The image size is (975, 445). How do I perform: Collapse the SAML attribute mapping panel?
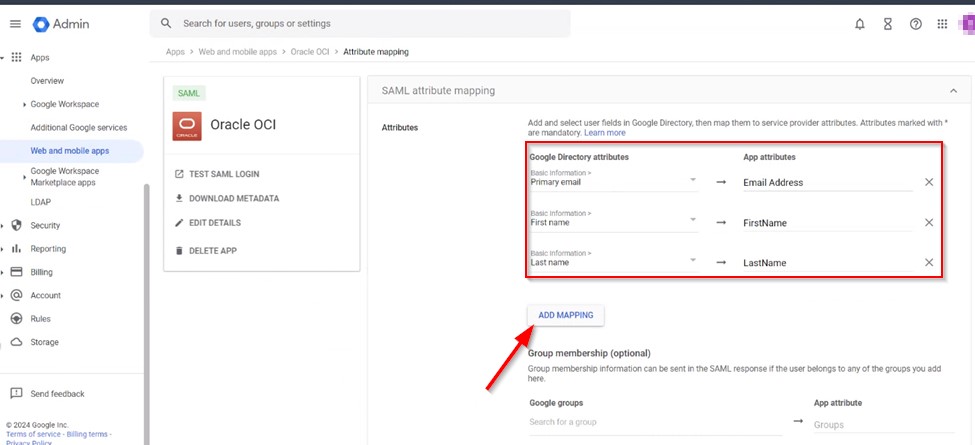pyautogui.click(x=951, y=91)
